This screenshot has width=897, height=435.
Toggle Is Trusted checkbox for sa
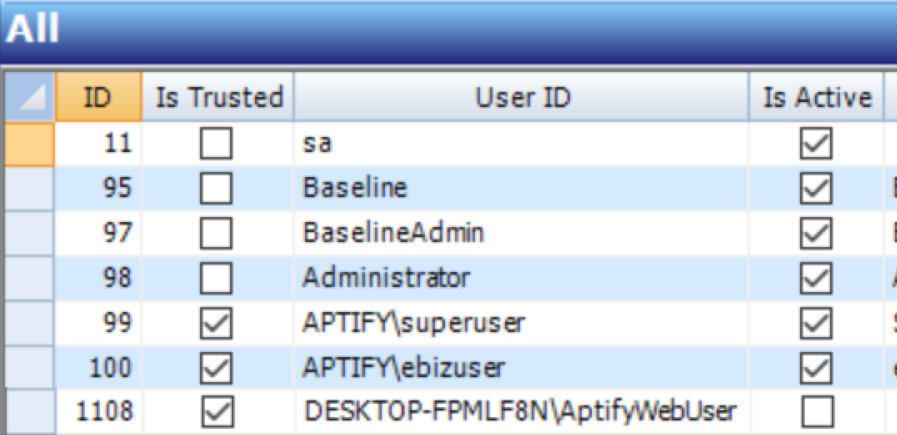click(x=217, y=144)
